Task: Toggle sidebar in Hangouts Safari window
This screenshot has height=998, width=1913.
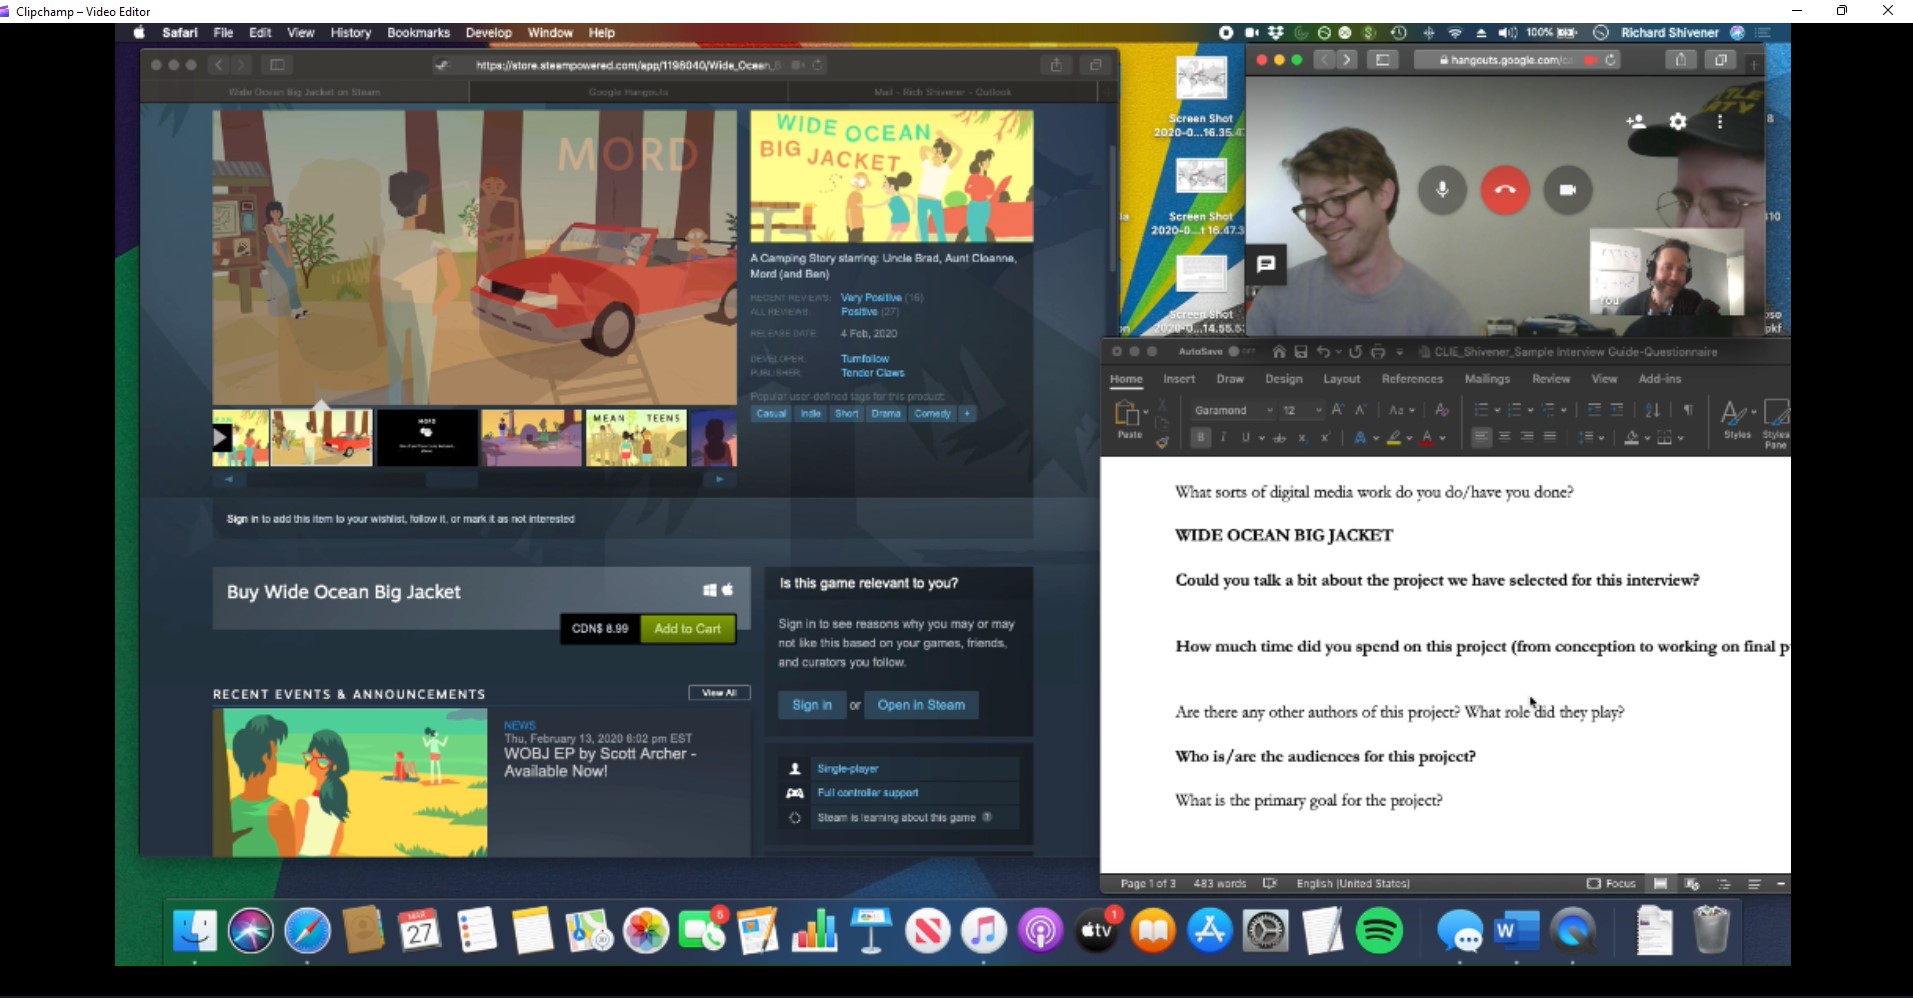Action: (1383, 60)
